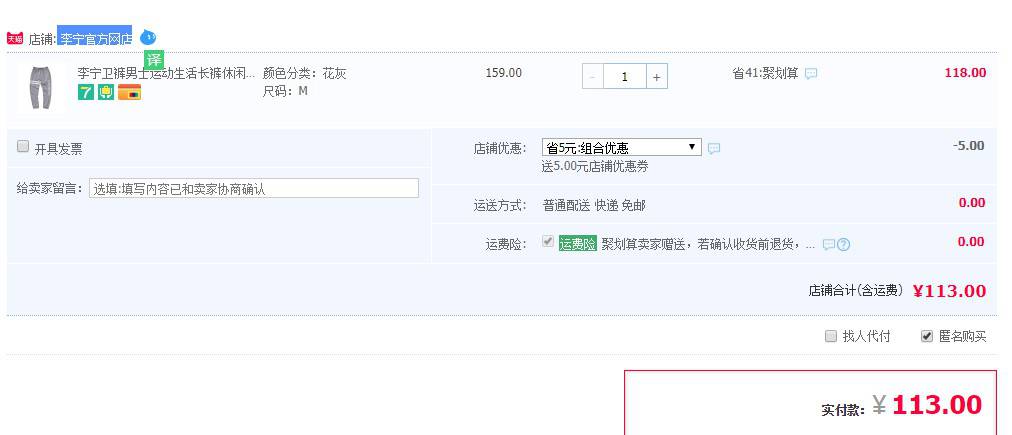Click the green translate 译 badge
Image resolution: width=1012 pixels, height=435 pixels.
(x=154, y=60)
